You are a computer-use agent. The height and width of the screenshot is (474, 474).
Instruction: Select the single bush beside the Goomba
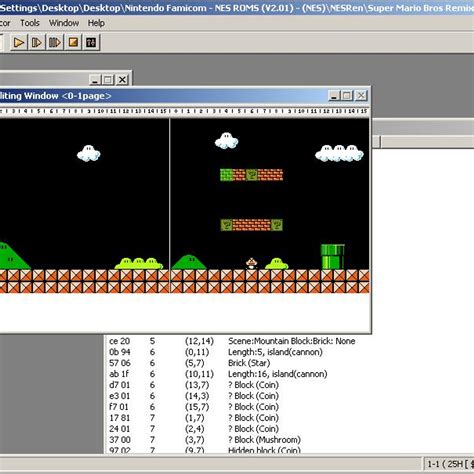[x=277, y=263]
